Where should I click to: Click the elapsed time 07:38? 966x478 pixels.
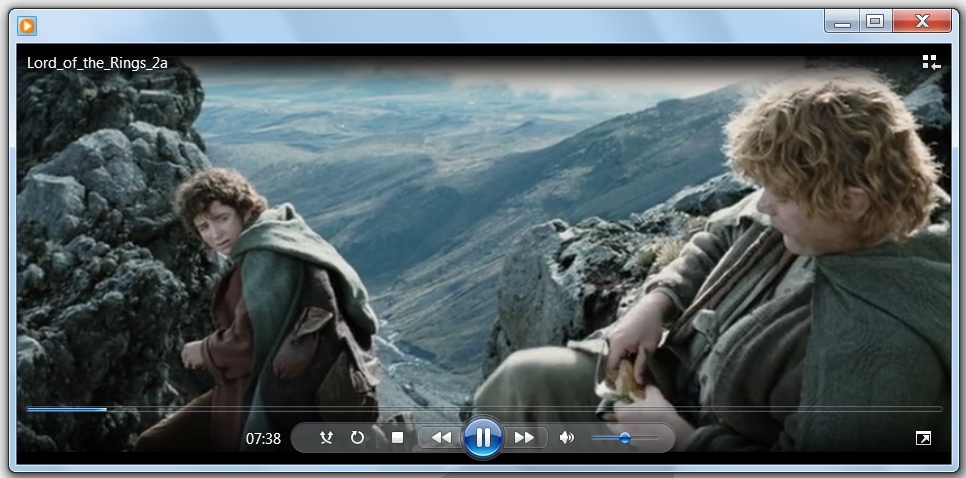point(263,439)
